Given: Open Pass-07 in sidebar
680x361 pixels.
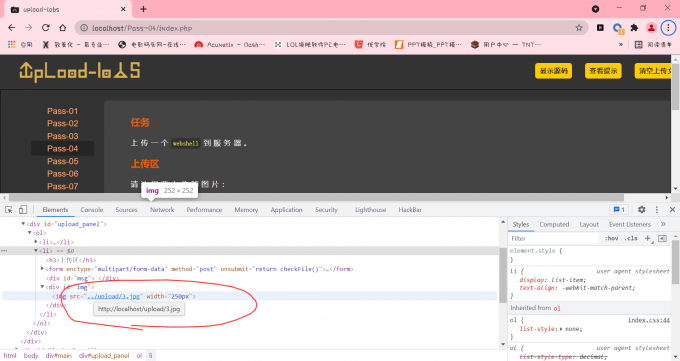Looking at the screenshot, I should tap(62, 186).
